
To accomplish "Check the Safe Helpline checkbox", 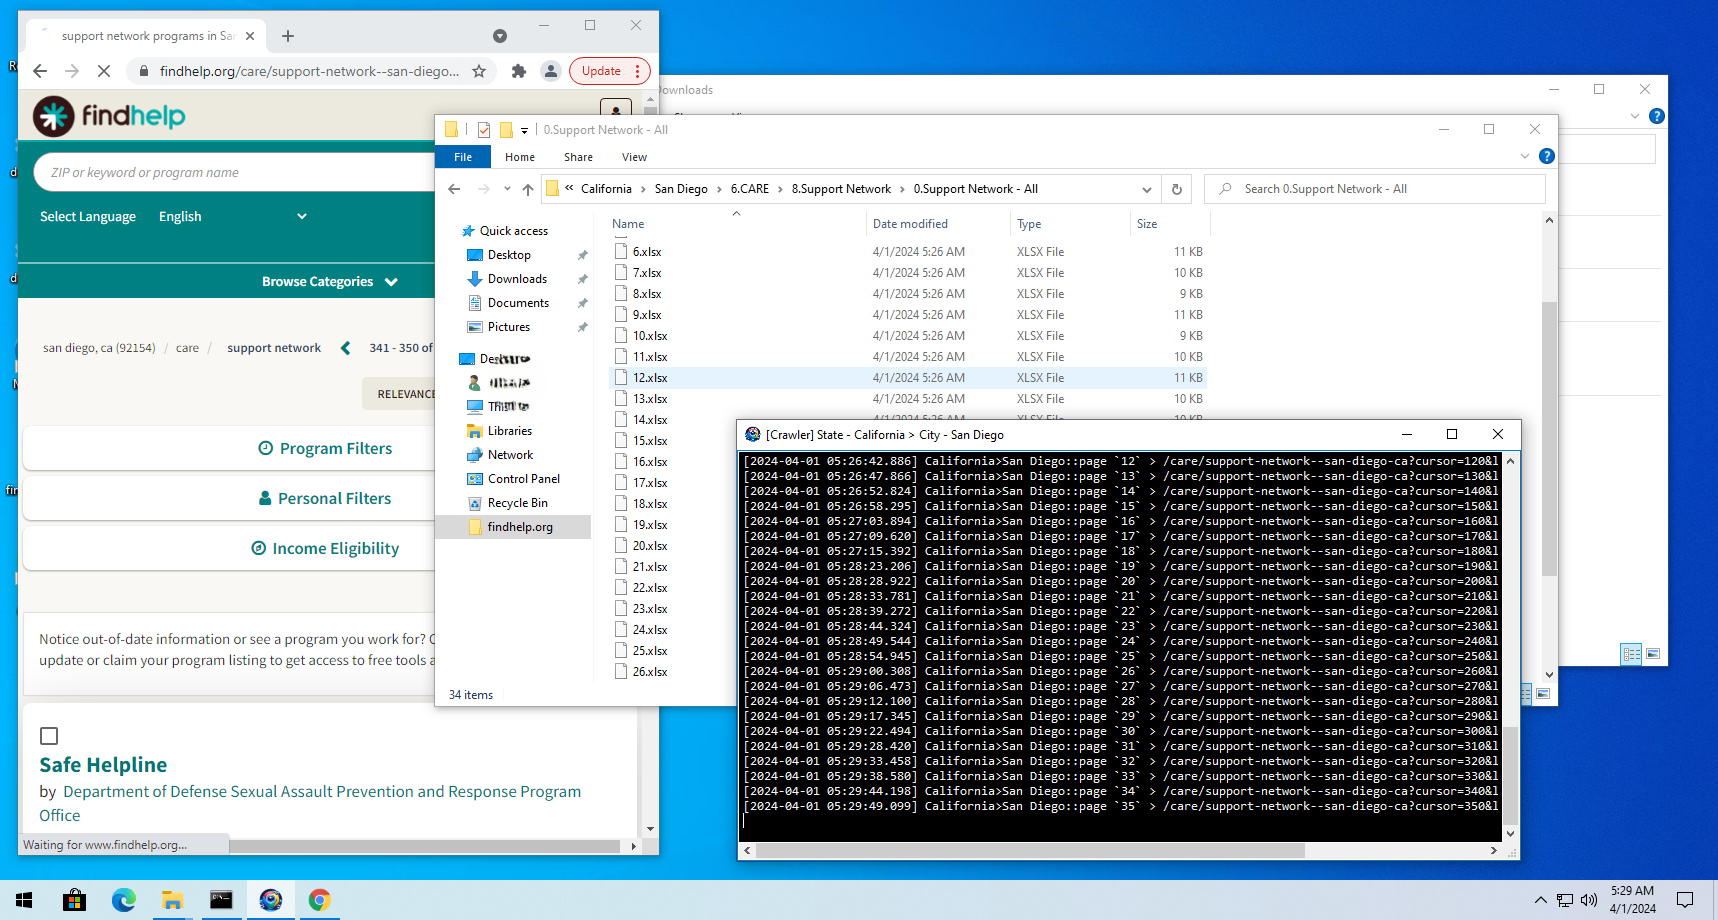I will (x=49, y=736).
